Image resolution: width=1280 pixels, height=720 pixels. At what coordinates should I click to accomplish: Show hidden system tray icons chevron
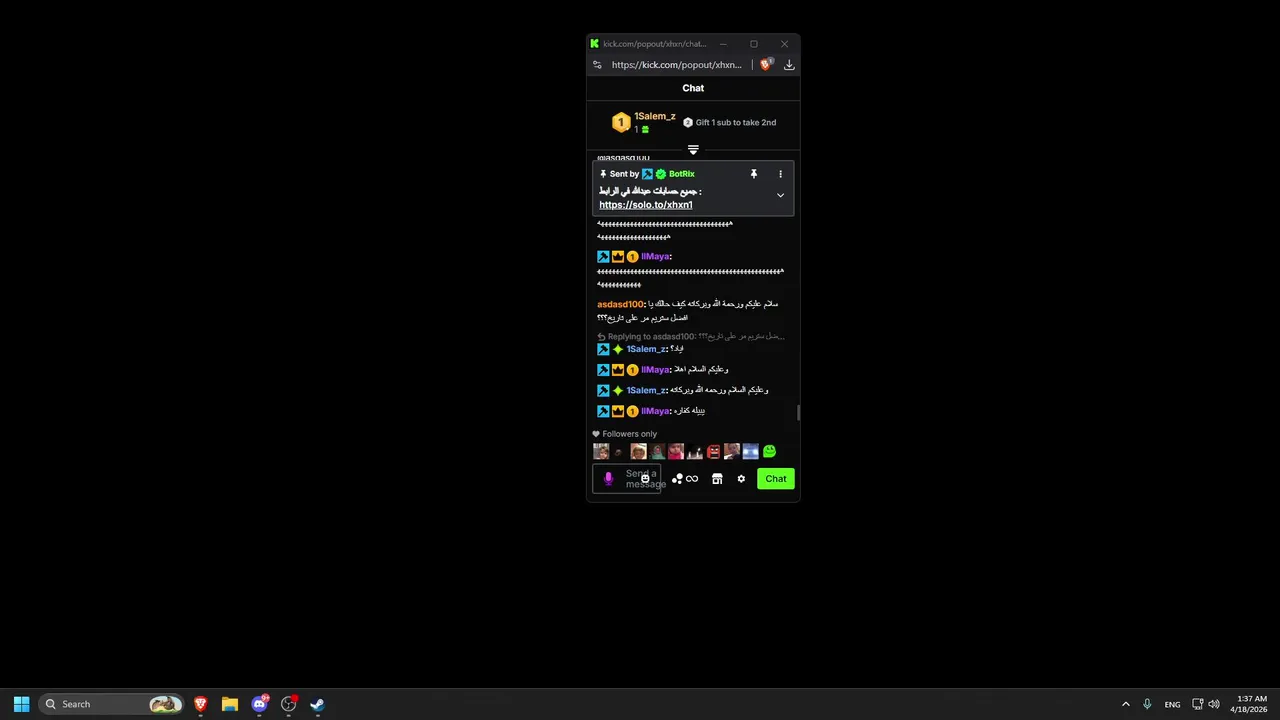point(1125,704)
